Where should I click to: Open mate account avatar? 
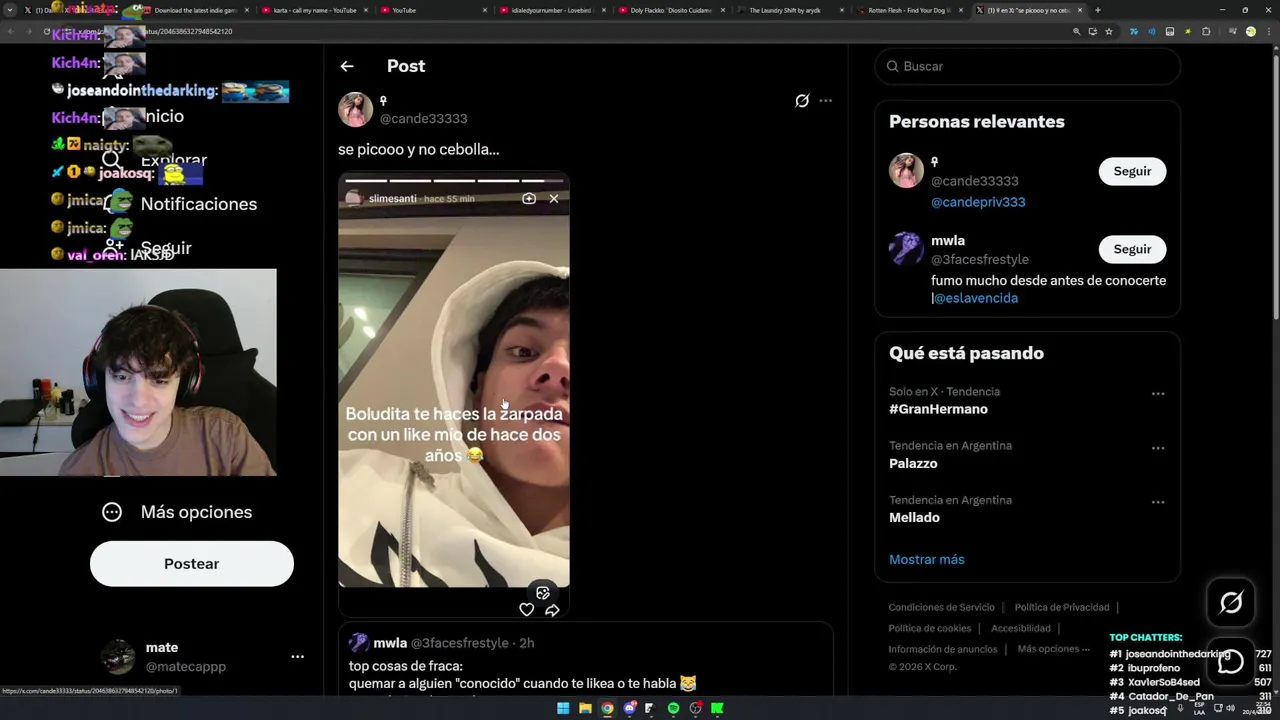point(118,657)
